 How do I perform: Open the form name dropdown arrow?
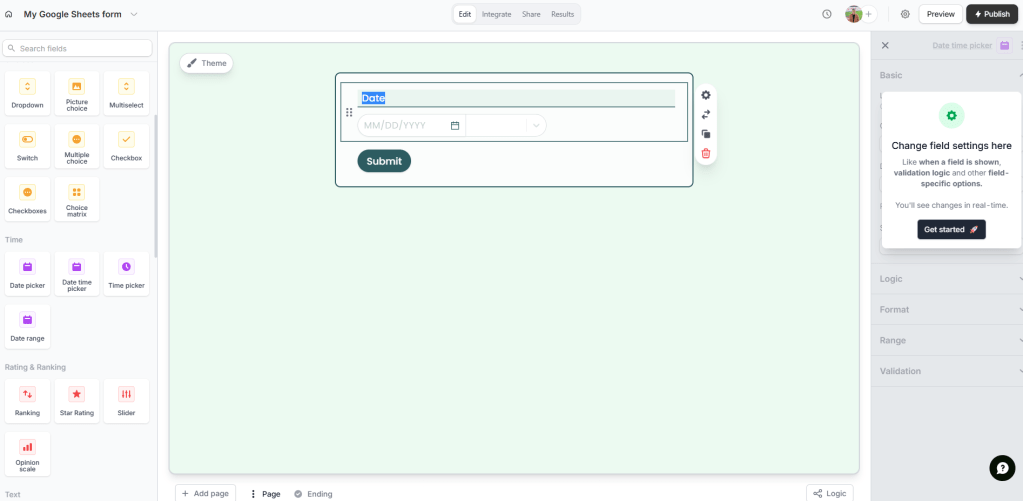click(x=134, y=14)
